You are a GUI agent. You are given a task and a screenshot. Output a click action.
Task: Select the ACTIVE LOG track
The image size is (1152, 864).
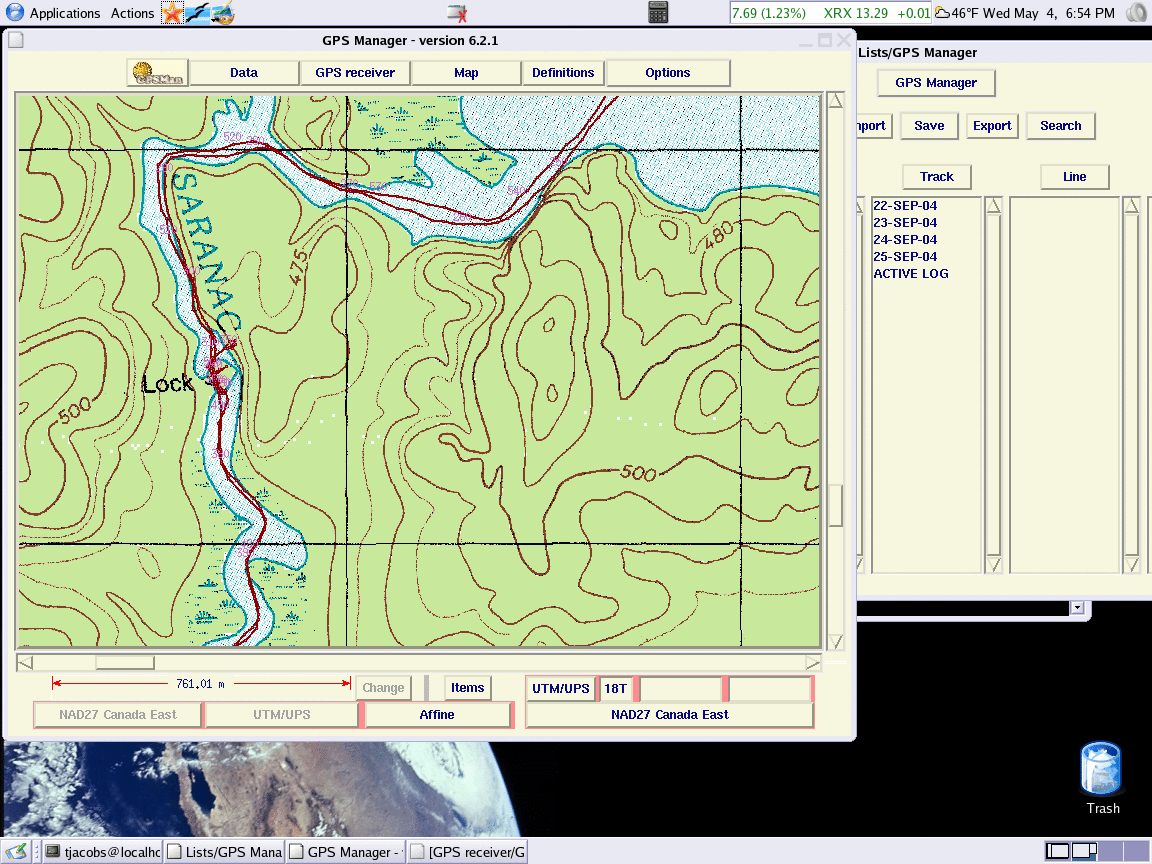click(x=911, y=273)
